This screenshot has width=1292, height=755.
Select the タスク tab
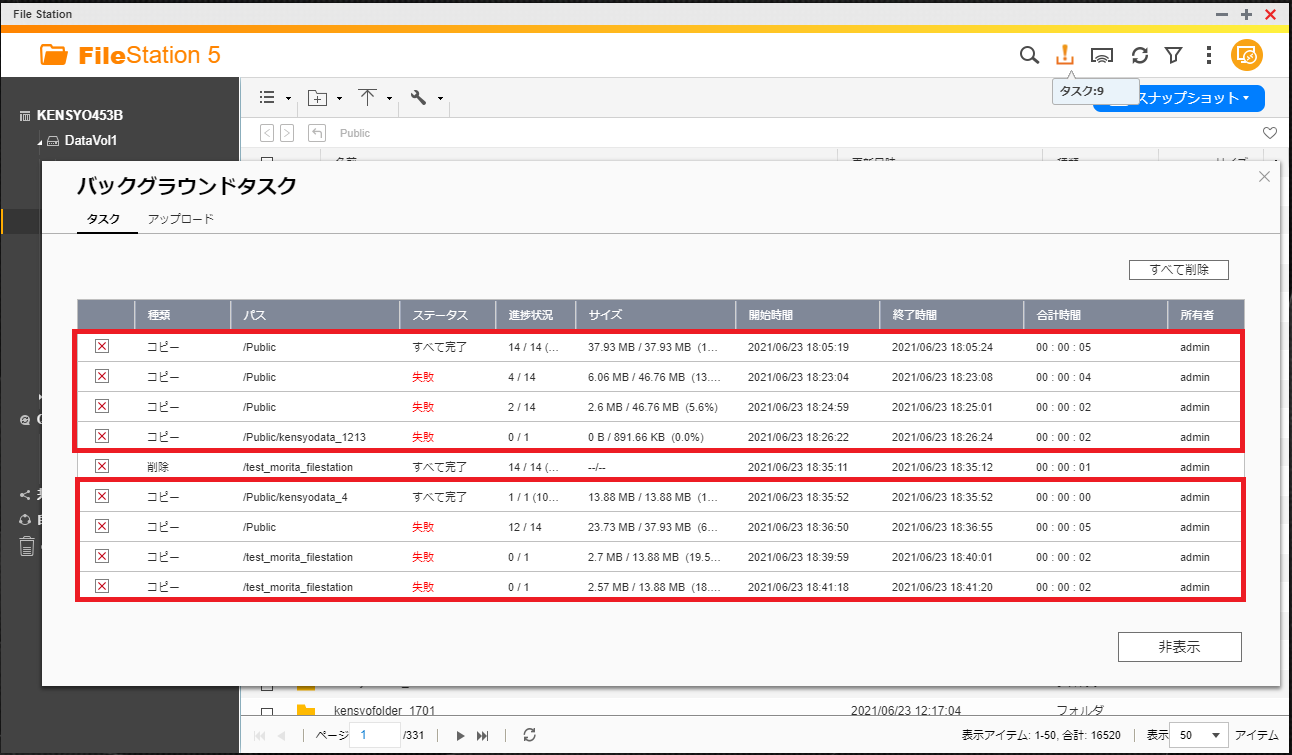(x=104, y=219)
